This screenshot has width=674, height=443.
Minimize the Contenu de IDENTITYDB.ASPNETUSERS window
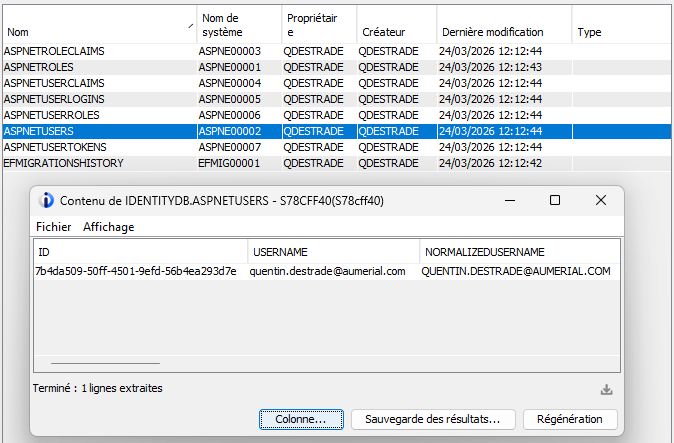coord(510,200)
